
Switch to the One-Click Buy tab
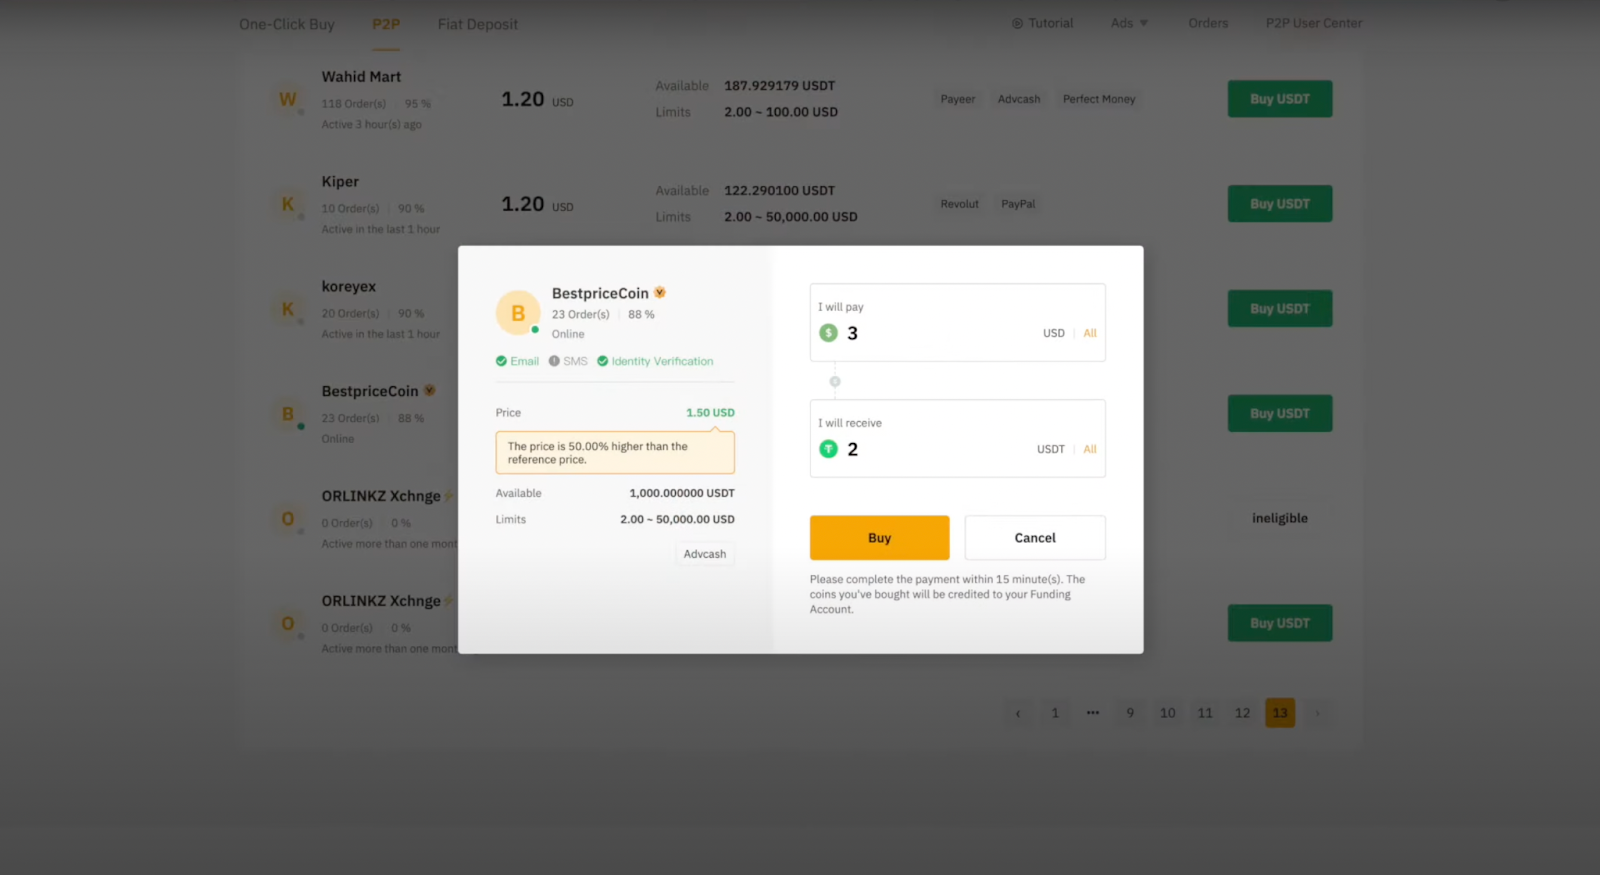point(287,24)
